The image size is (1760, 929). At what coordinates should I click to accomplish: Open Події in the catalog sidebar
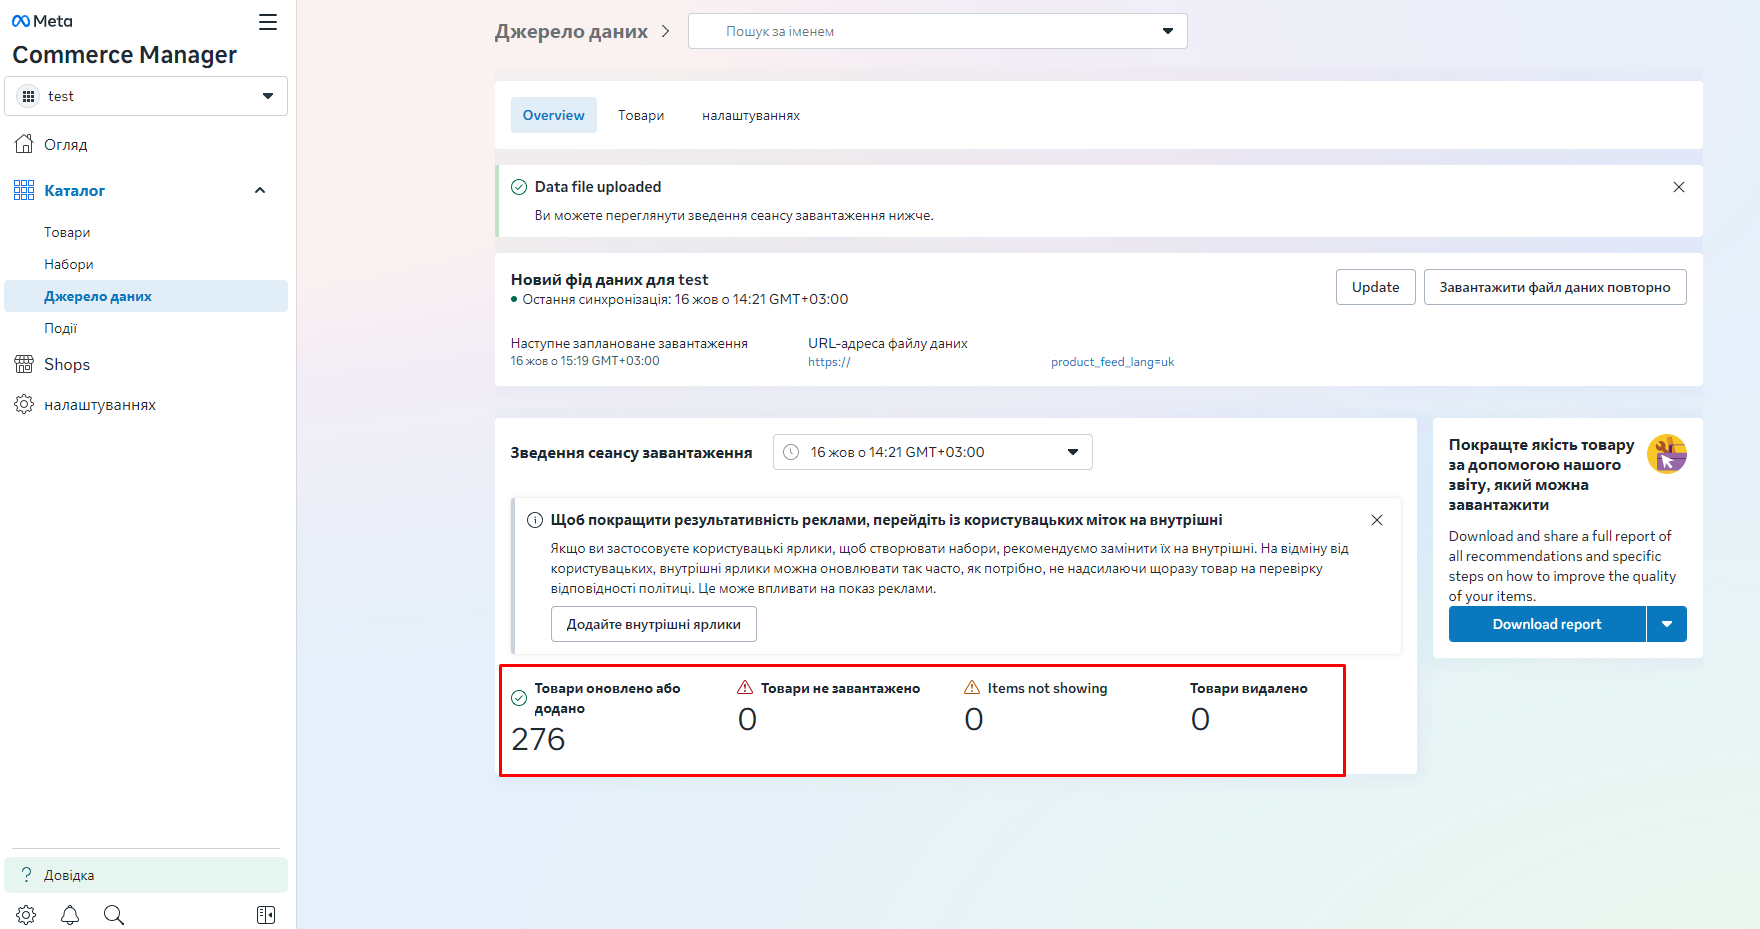60,328
